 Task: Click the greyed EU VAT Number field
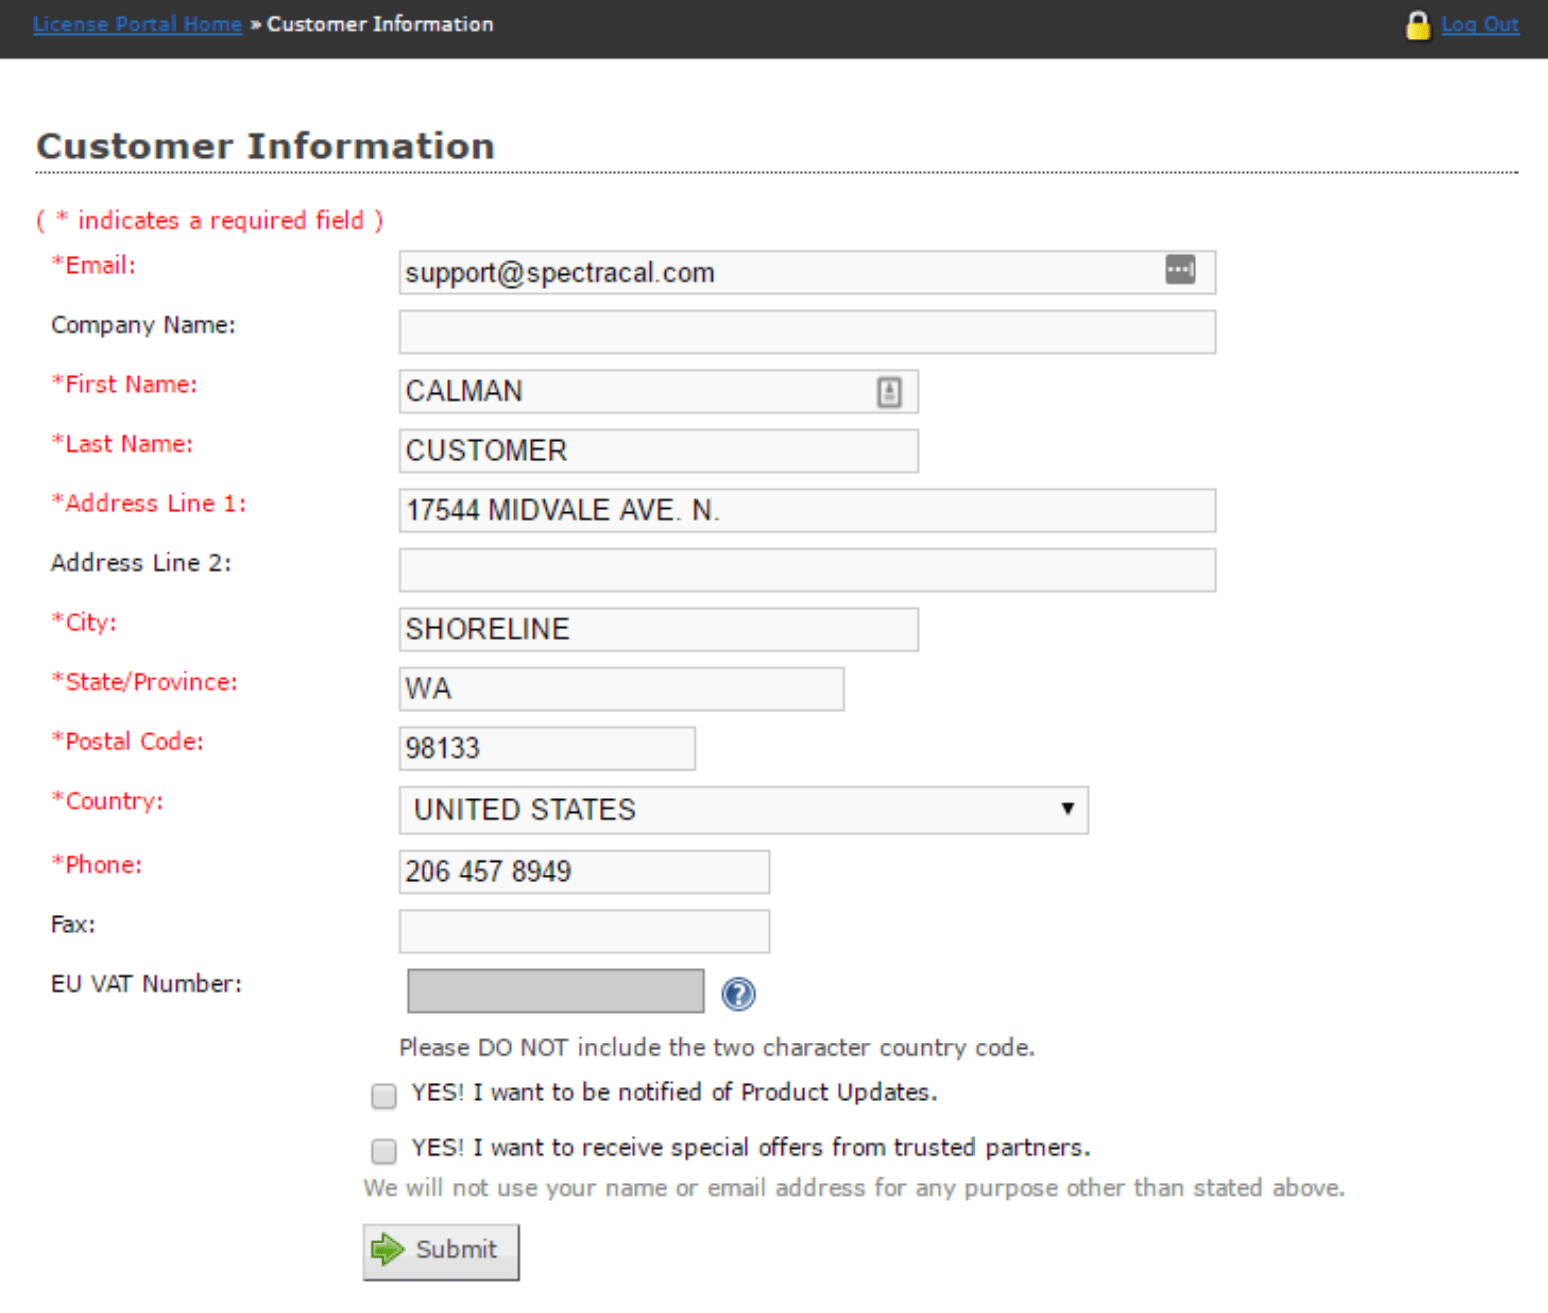(555, 991)
